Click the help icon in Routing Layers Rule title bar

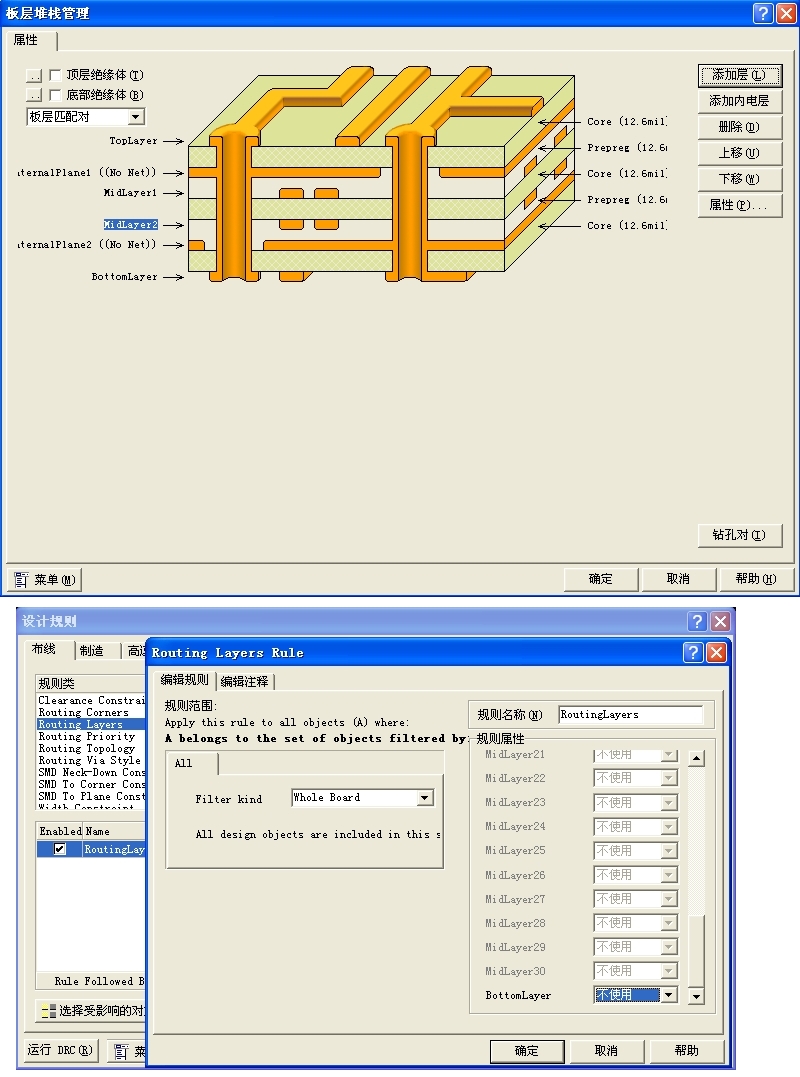[x=694, y=652]
